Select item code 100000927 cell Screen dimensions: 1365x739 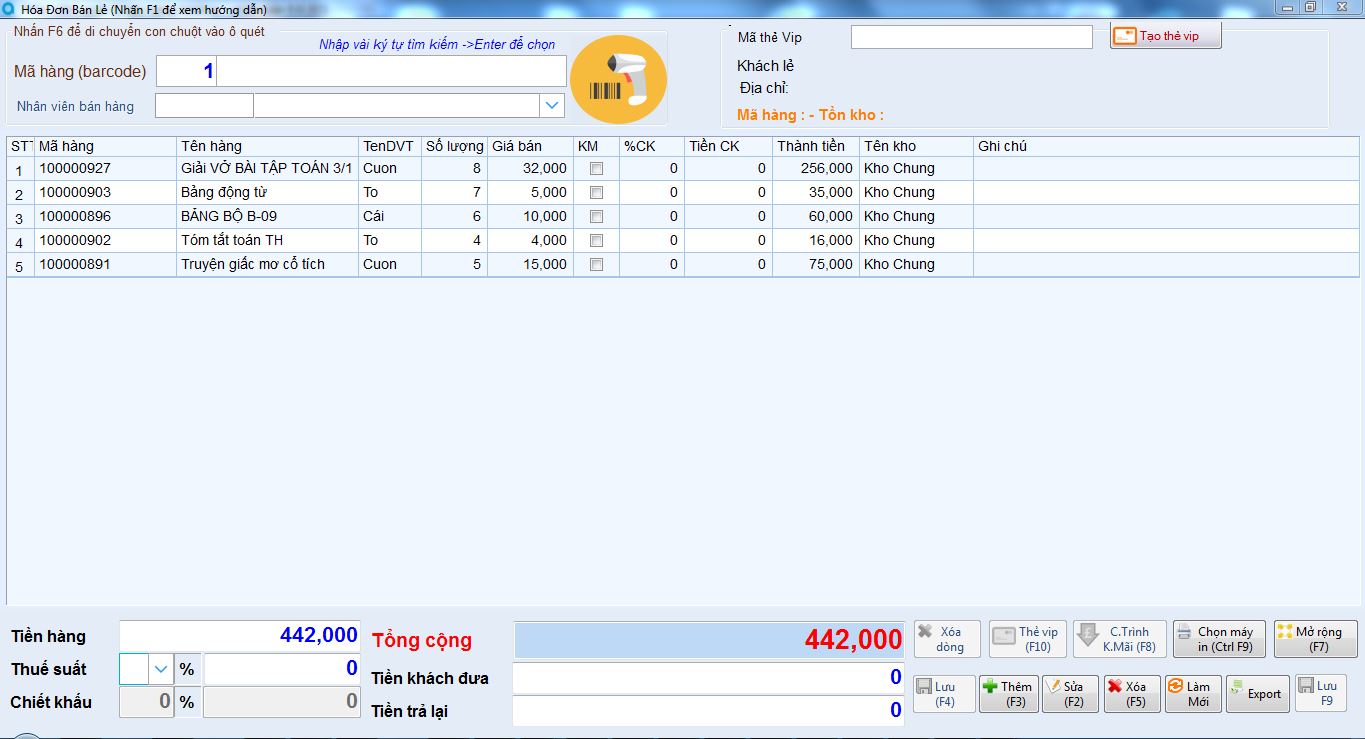[106, 168]
